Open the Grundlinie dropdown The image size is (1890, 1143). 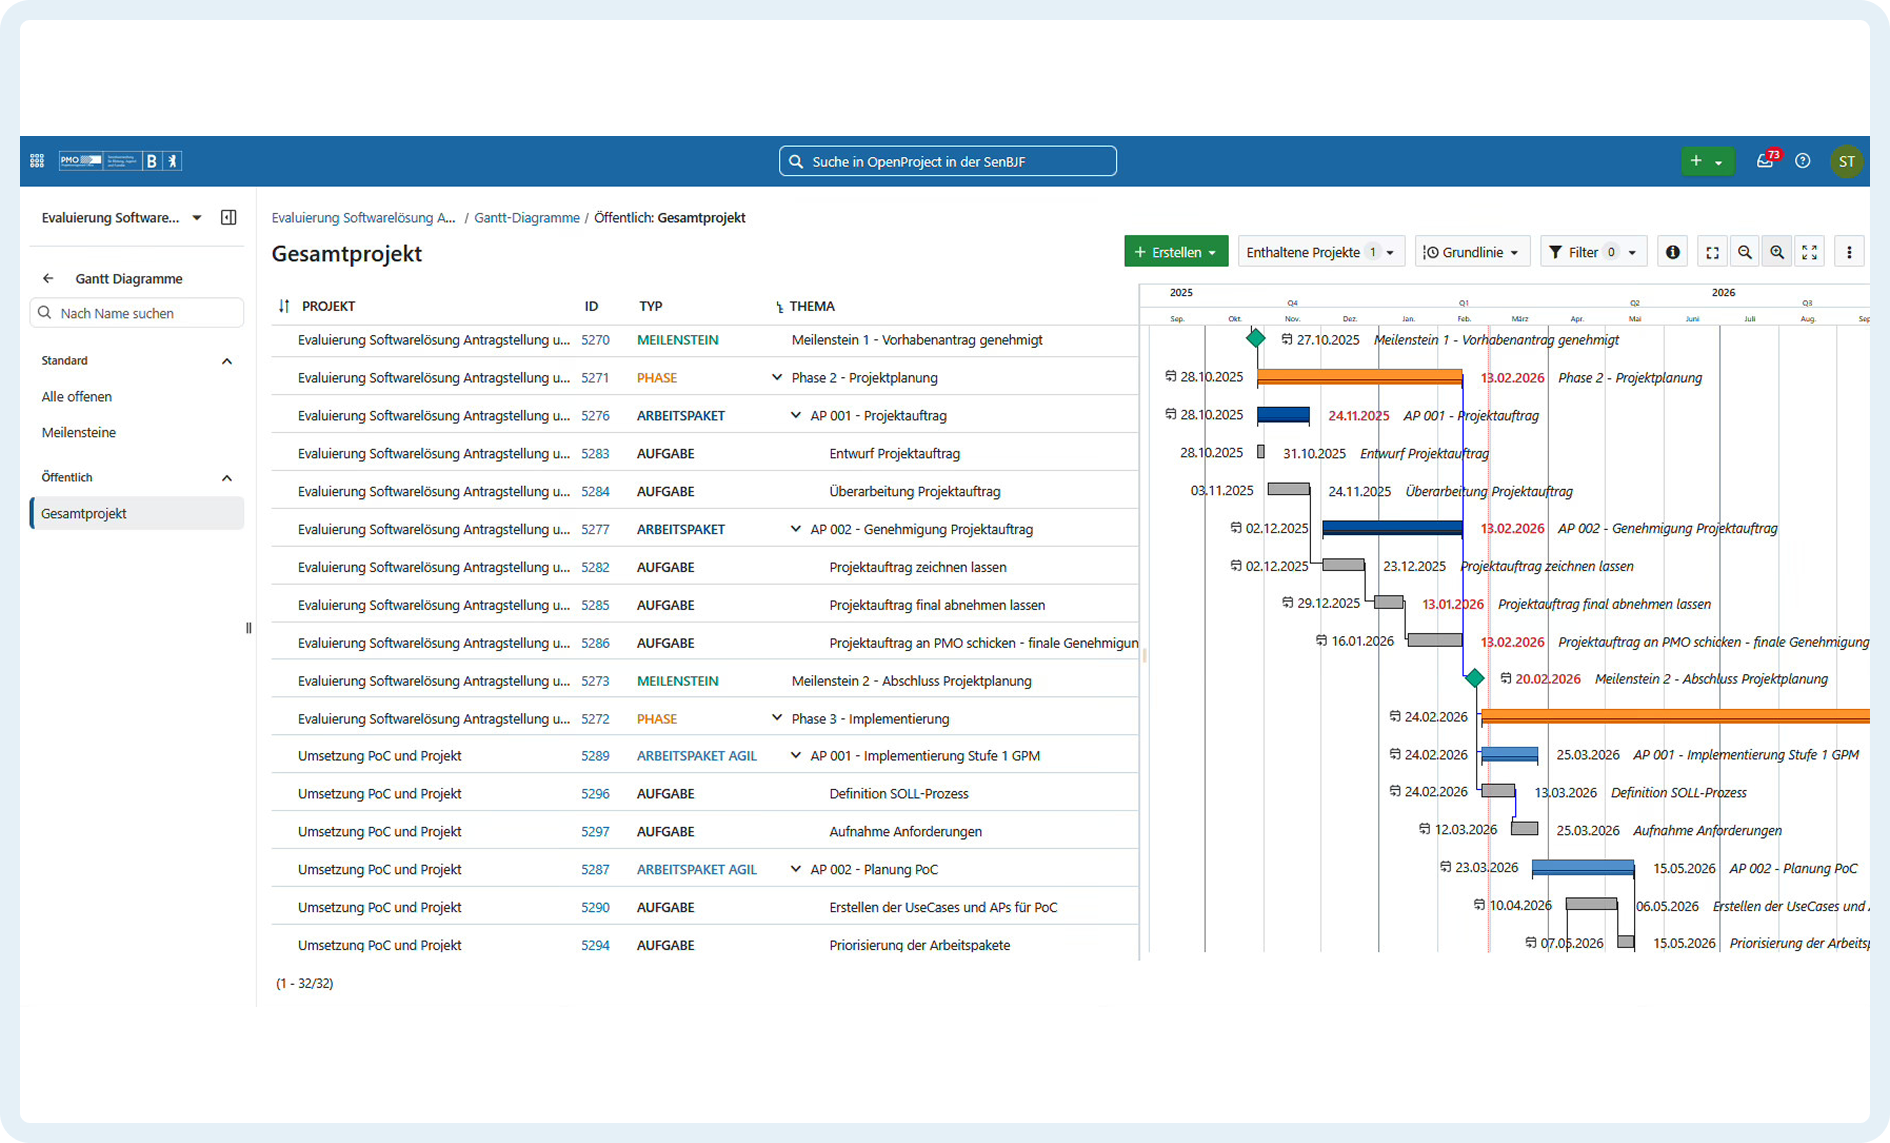(x=1471, y=253)
